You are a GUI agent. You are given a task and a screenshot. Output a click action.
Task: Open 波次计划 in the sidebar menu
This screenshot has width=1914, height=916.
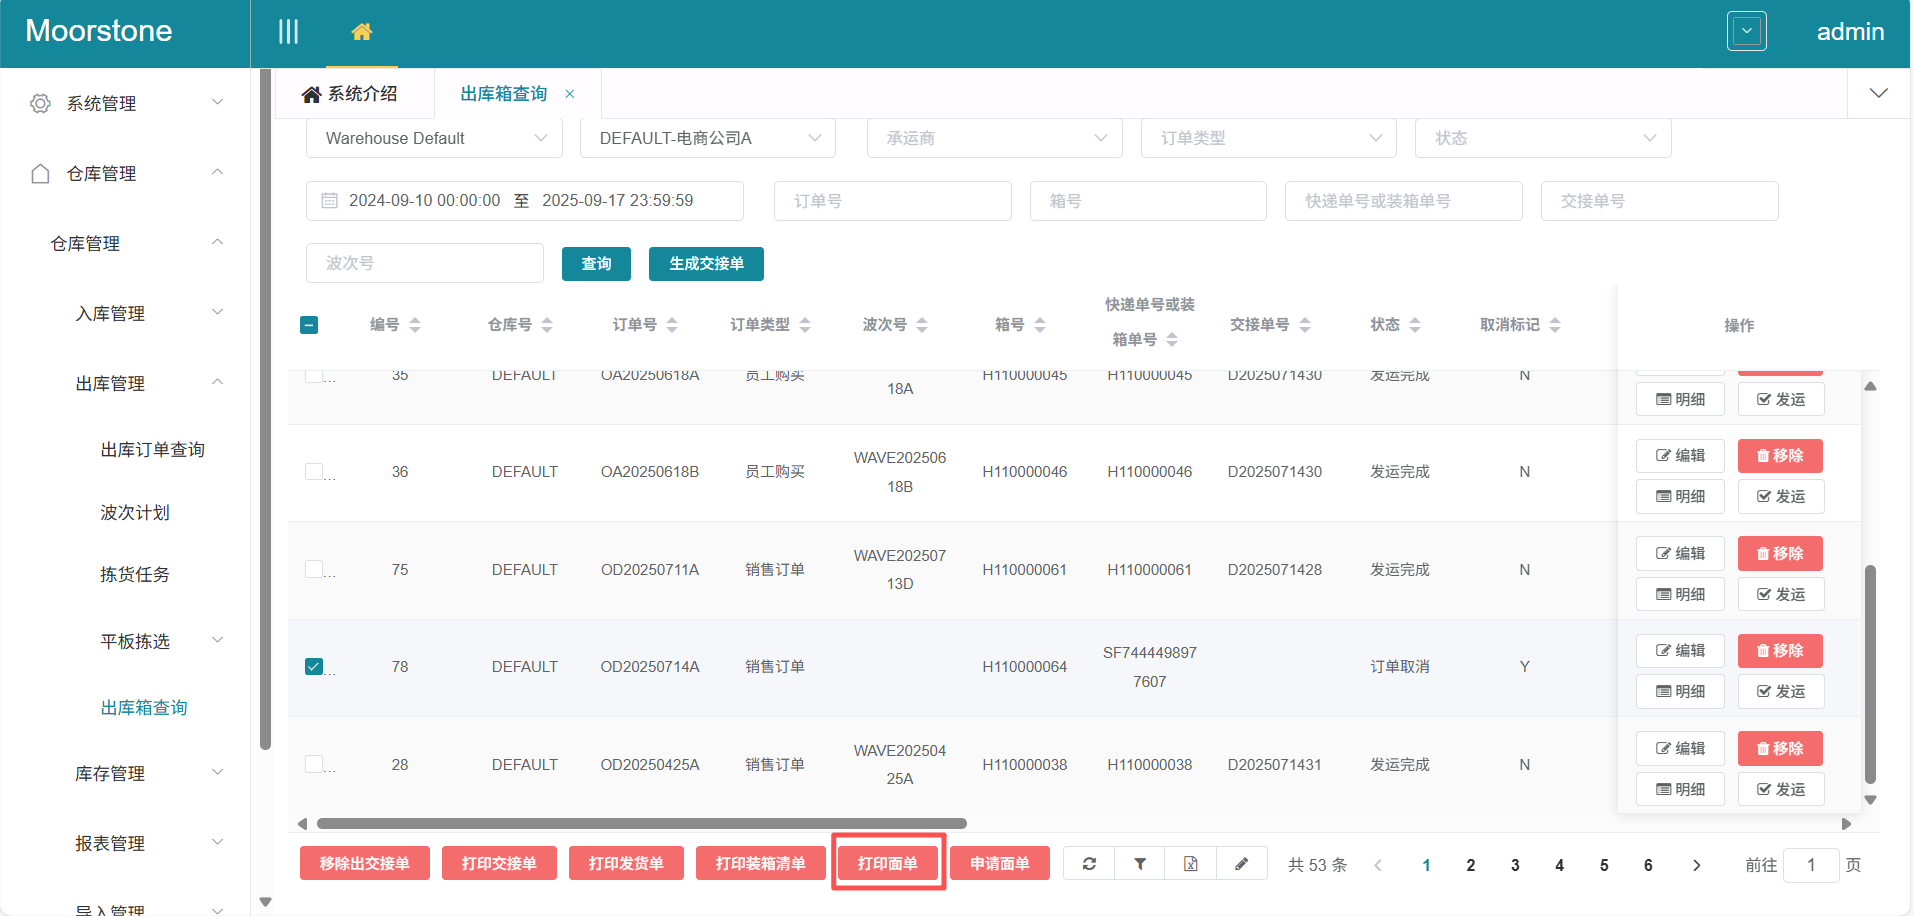click(x=135, y=512)
